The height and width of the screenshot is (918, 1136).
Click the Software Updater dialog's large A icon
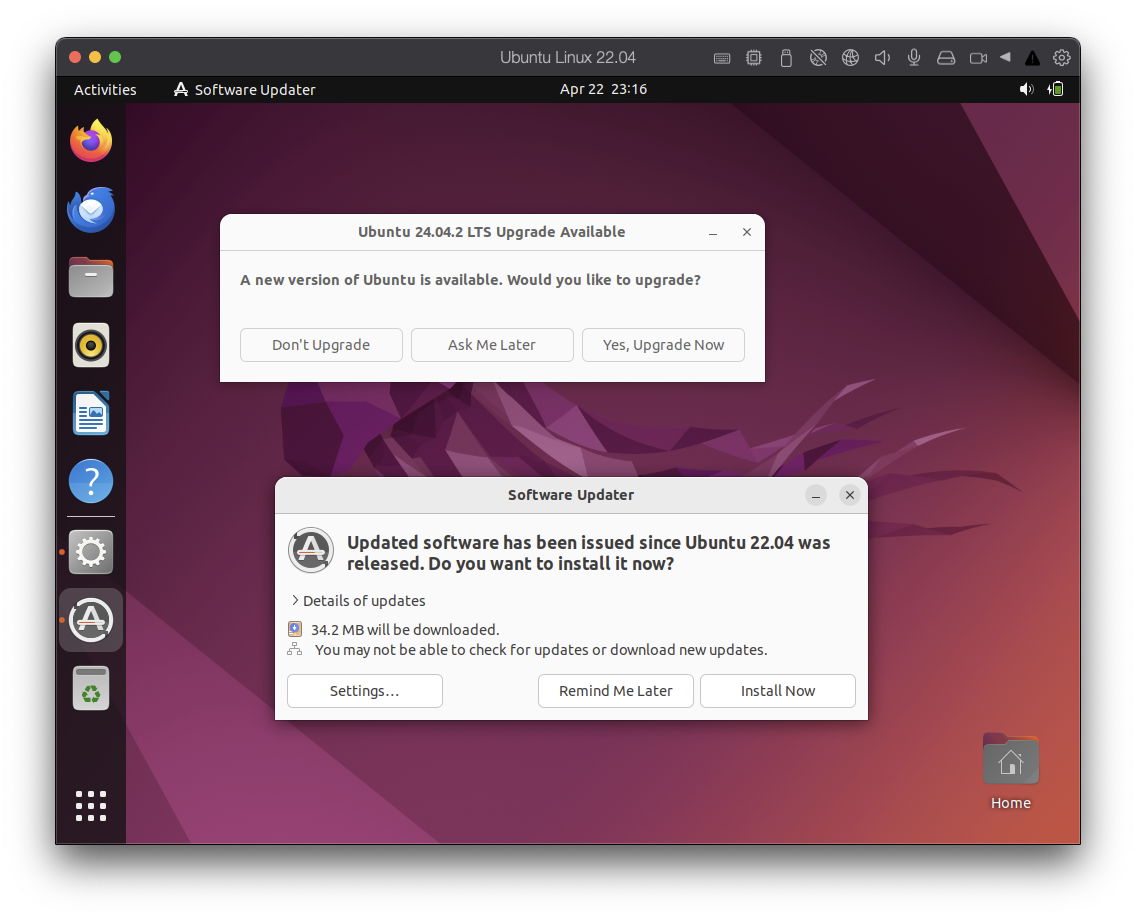311,550
